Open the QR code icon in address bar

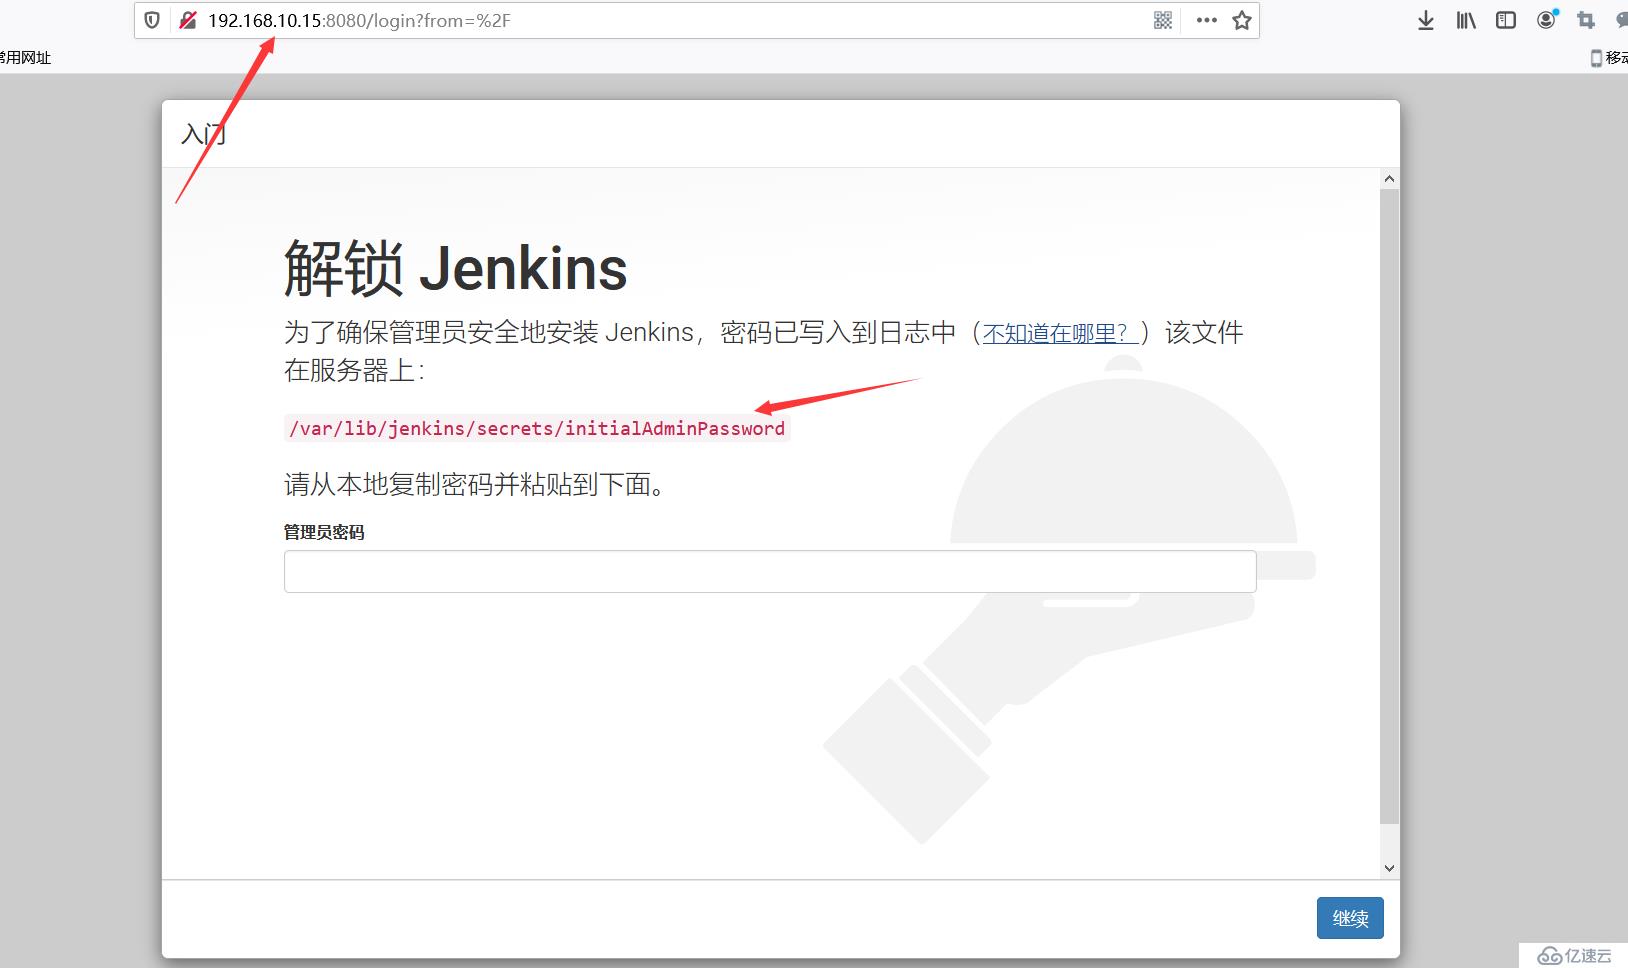tap(1163, 20)
